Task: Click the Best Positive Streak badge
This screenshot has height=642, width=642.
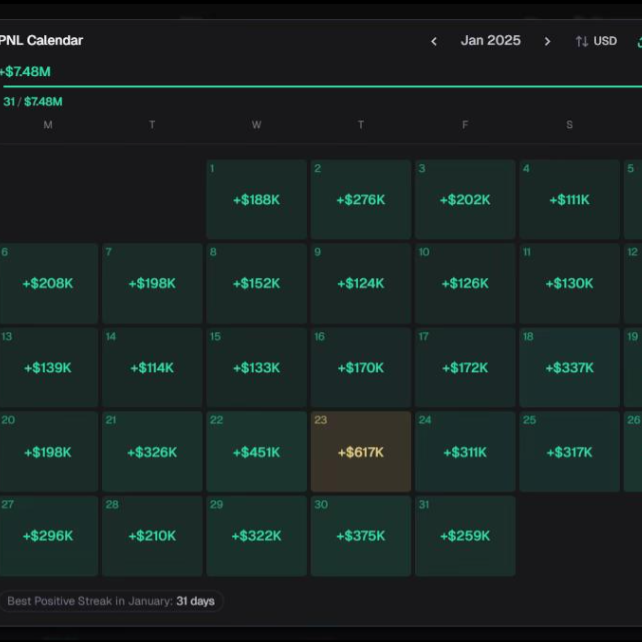Action: pos(111,601)
